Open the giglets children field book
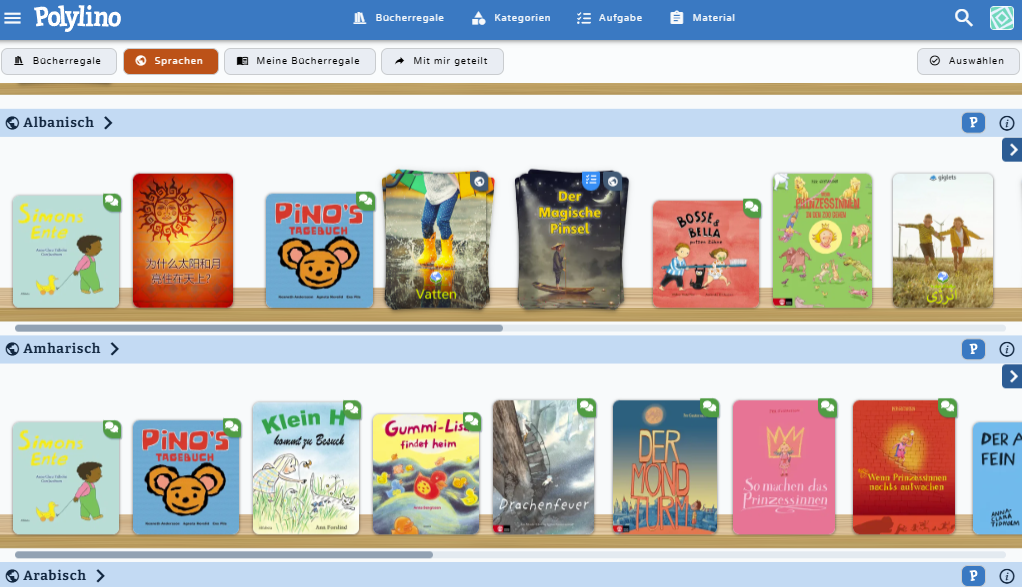Image resolution: width=1022 pixels, height=587 pixels. click(x=942, y=240)
